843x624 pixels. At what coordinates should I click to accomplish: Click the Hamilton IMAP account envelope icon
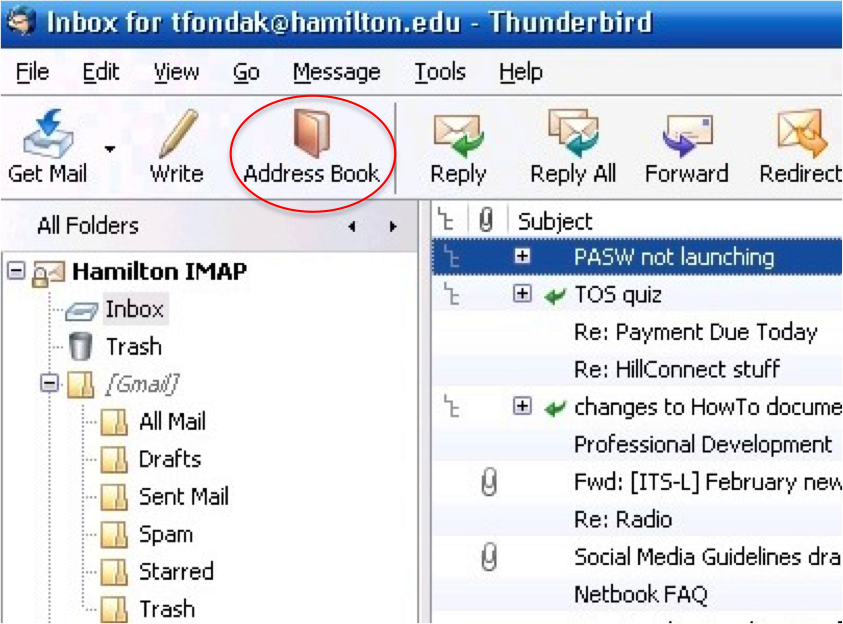click(48, 272)
